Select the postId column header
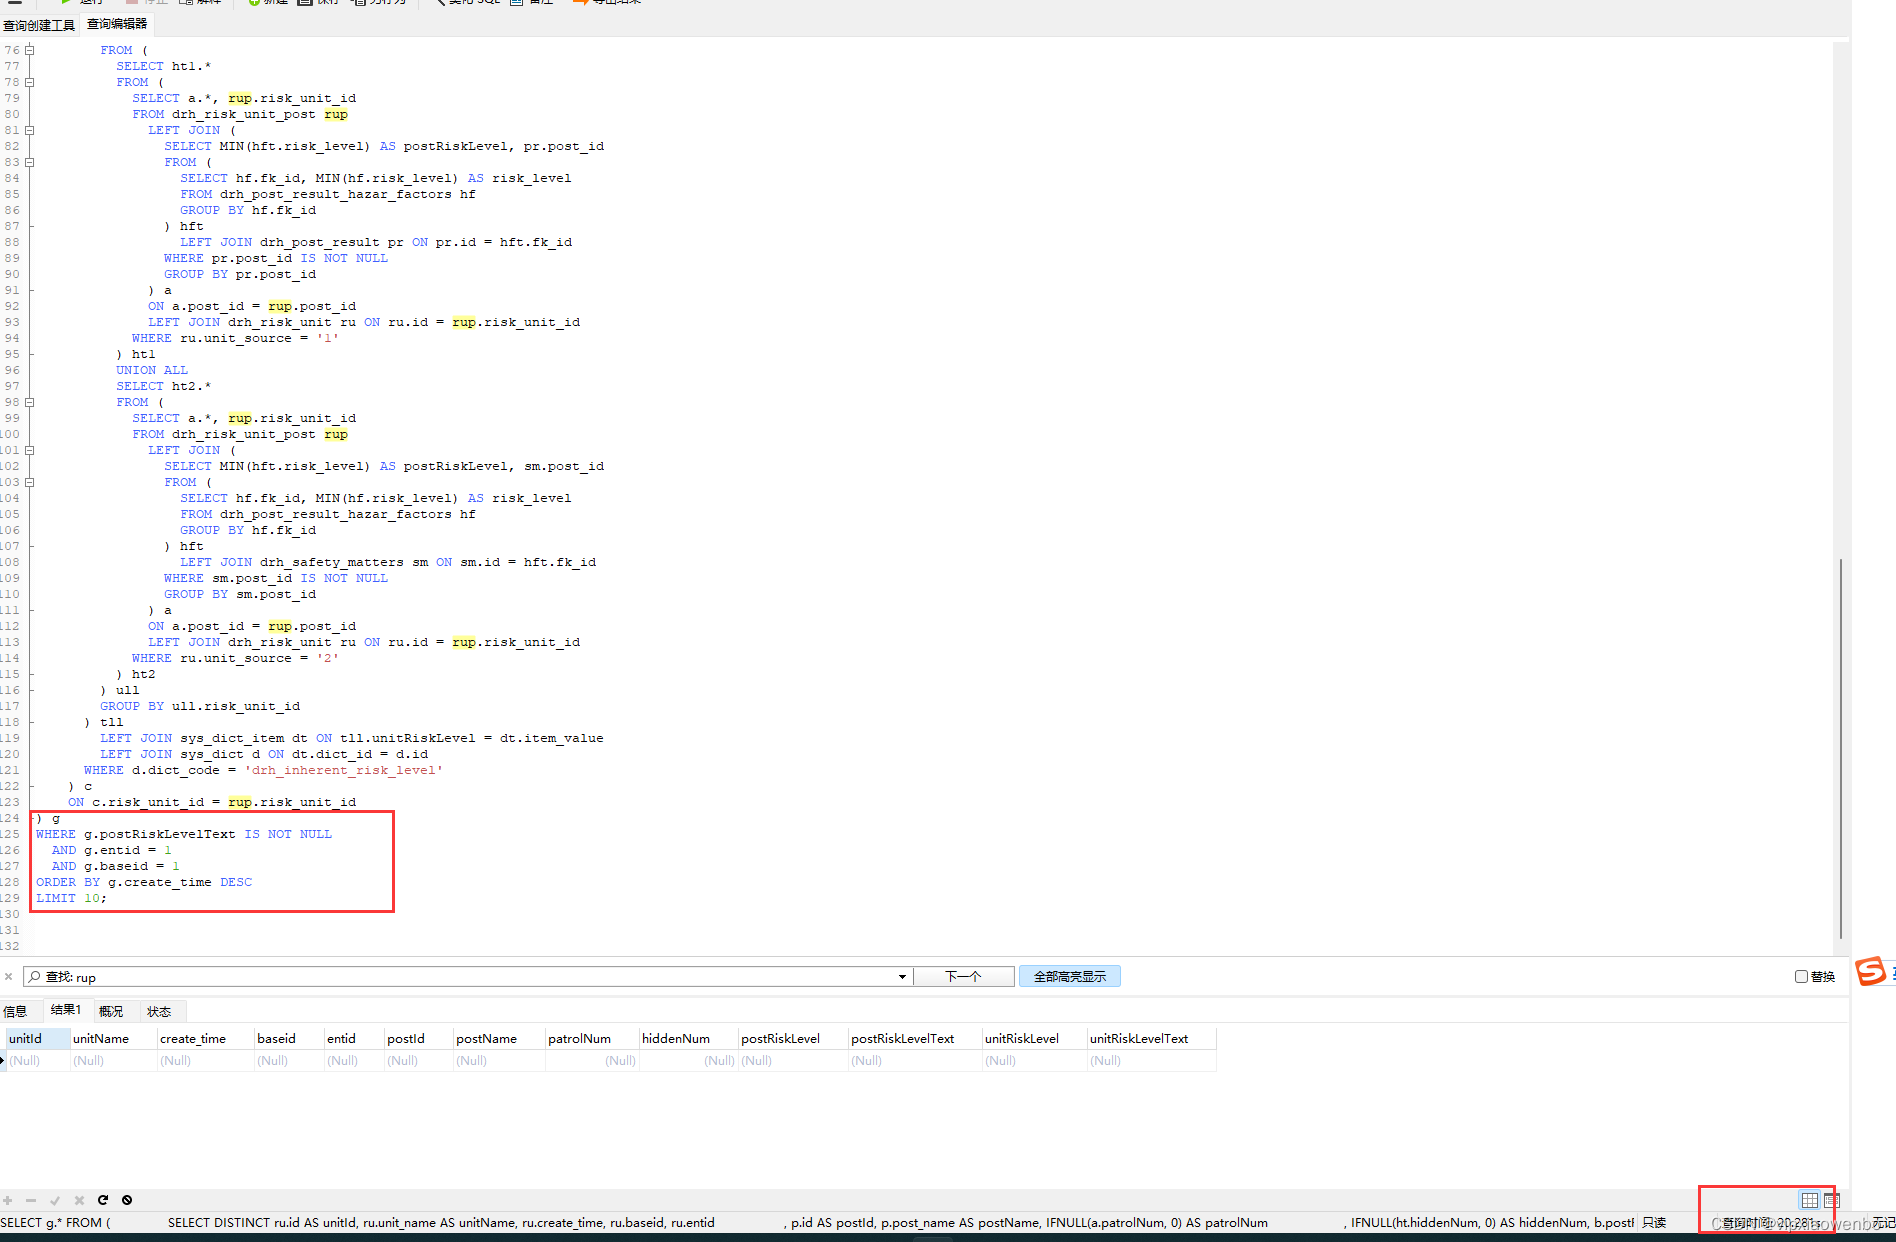 click(419, 1039)
